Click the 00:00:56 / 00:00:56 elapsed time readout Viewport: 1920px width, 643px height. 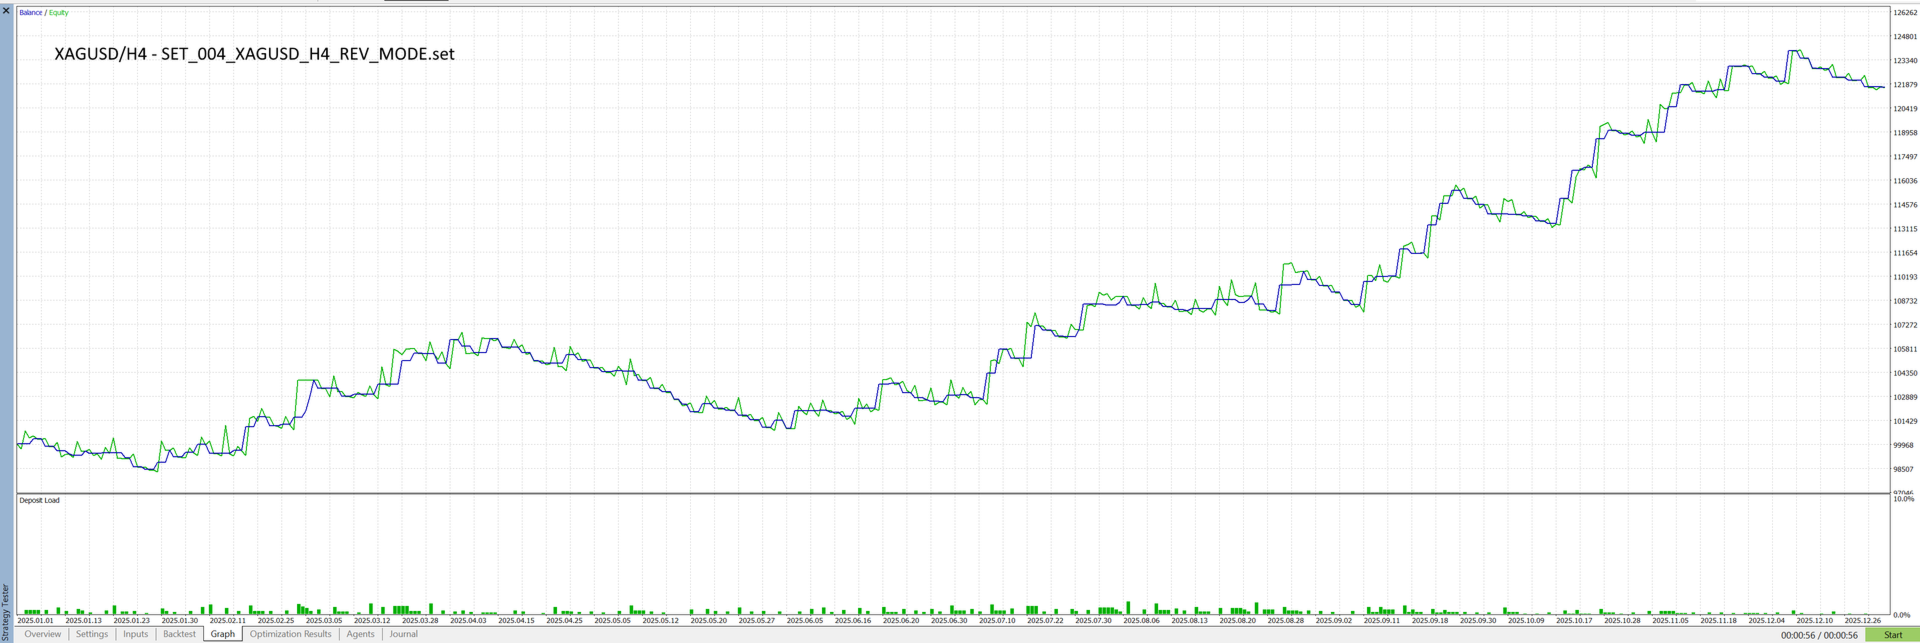pos(1819,635)
